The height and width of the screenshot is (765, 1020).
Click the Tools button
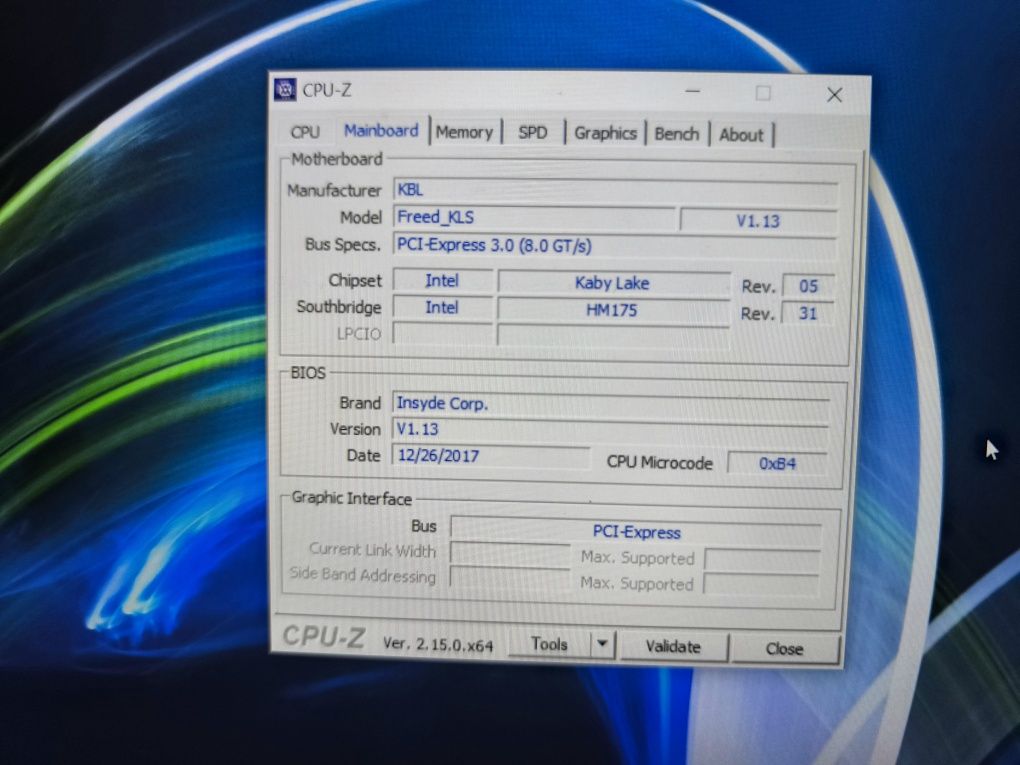tap(550, 644)
